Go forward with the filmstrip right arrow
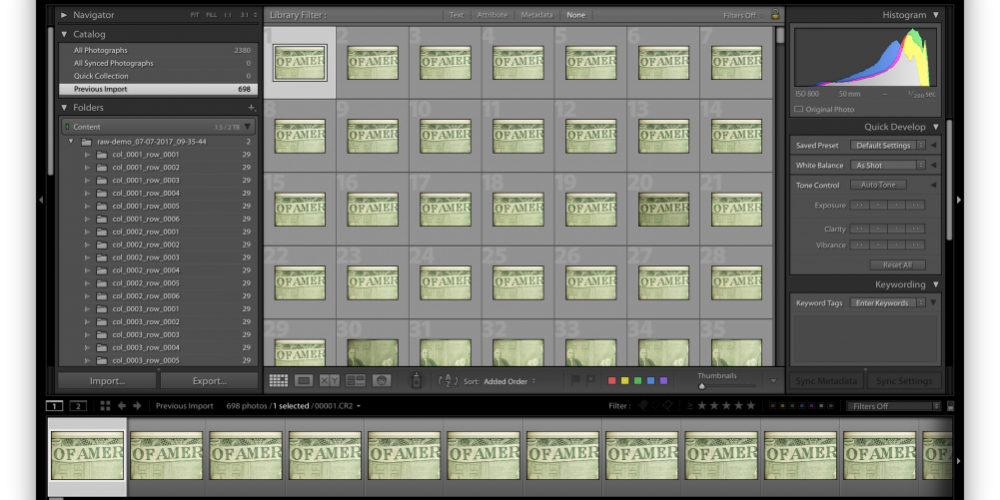The image size is (1000, 500). pos(137,406)
